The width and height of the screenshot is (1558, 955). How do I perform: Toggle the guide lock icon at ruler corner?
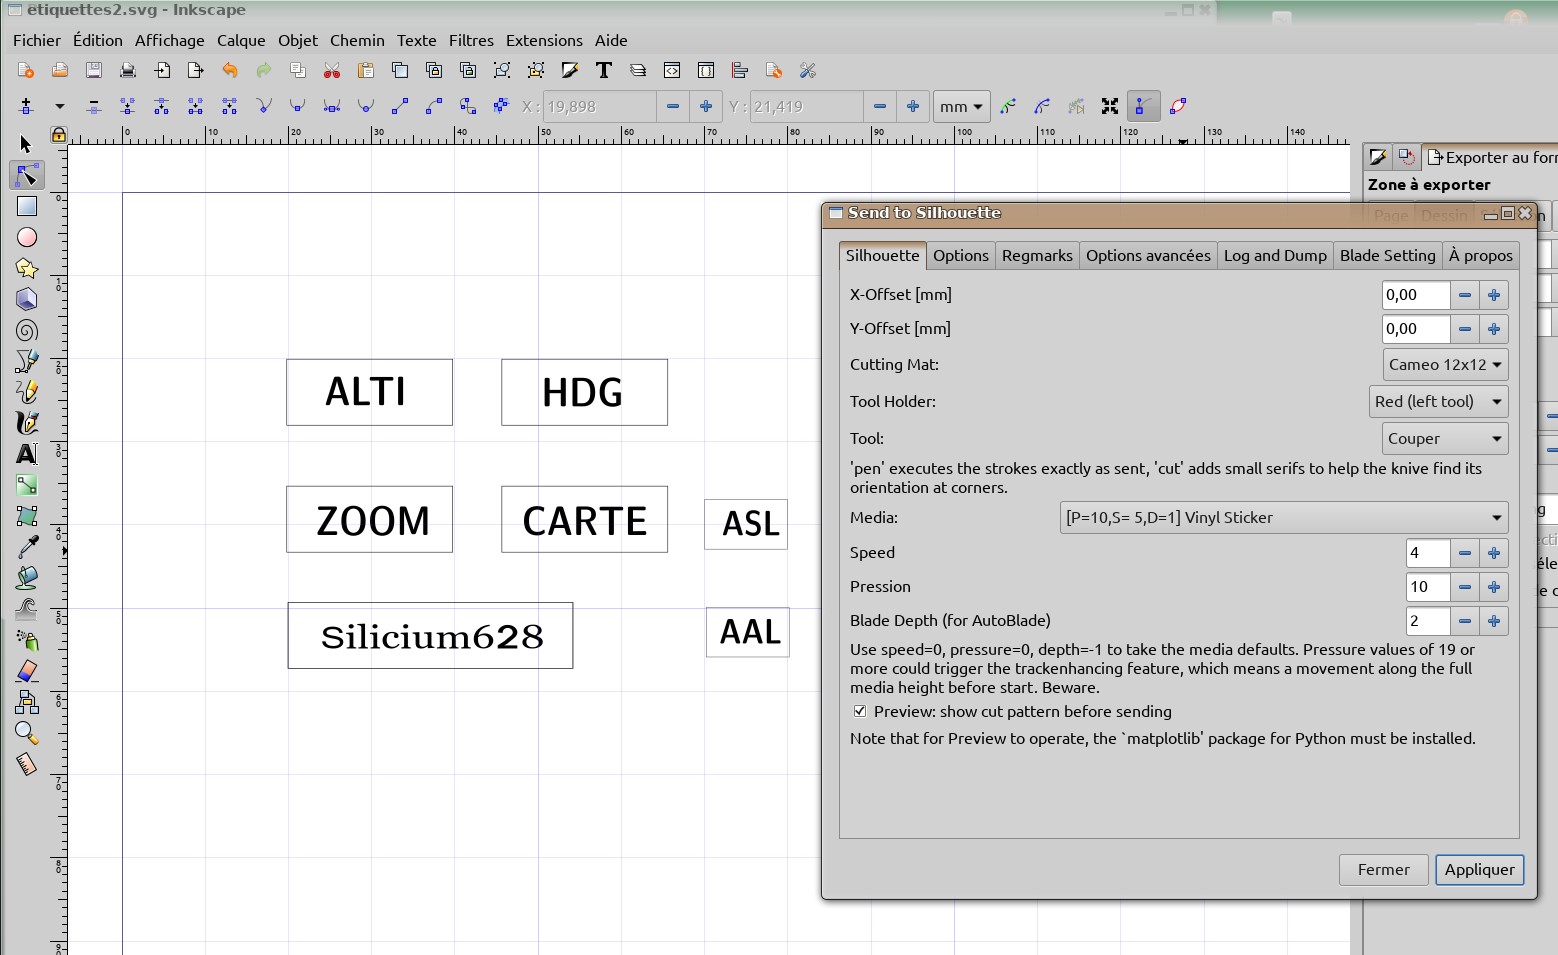pos(59,134)
